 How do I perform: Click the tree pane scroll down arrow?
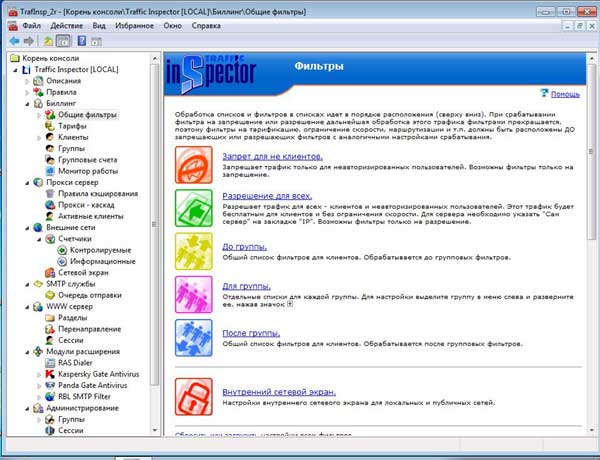[155, 431]
